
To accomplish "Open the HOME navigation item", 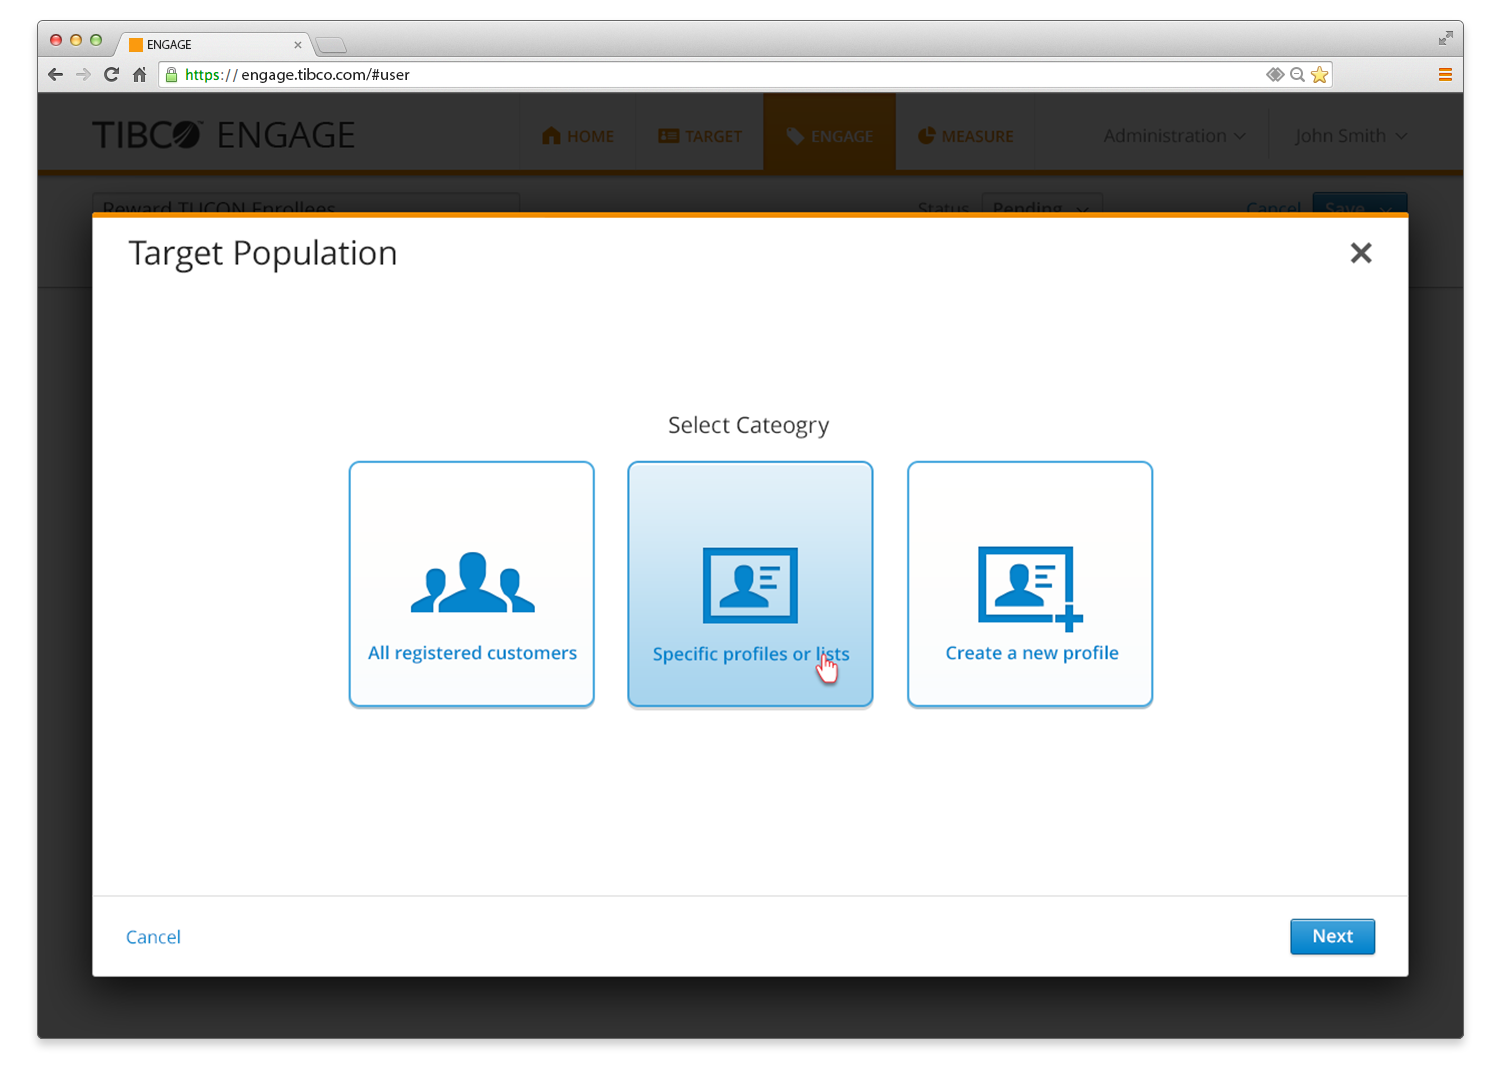I will tap(578, 136).
